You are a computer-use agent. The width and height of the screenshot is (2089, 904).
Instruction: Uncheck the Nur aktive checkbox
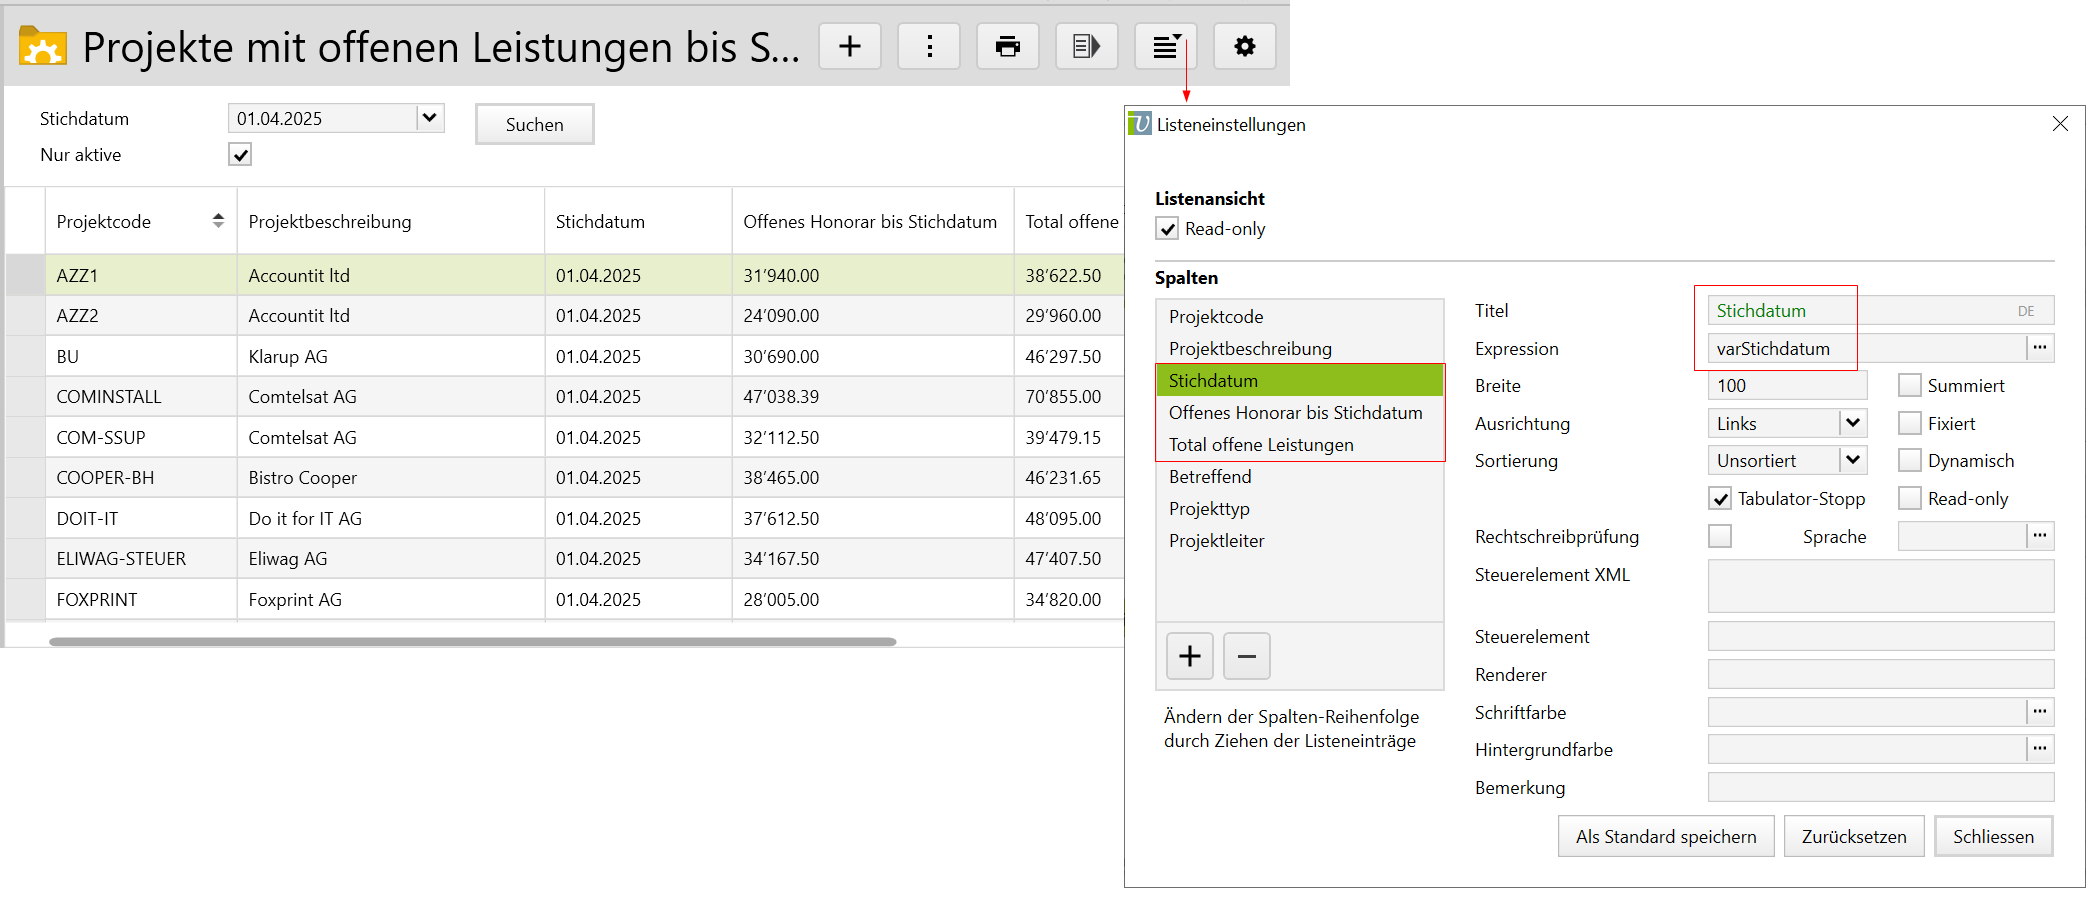click(240, 155)
